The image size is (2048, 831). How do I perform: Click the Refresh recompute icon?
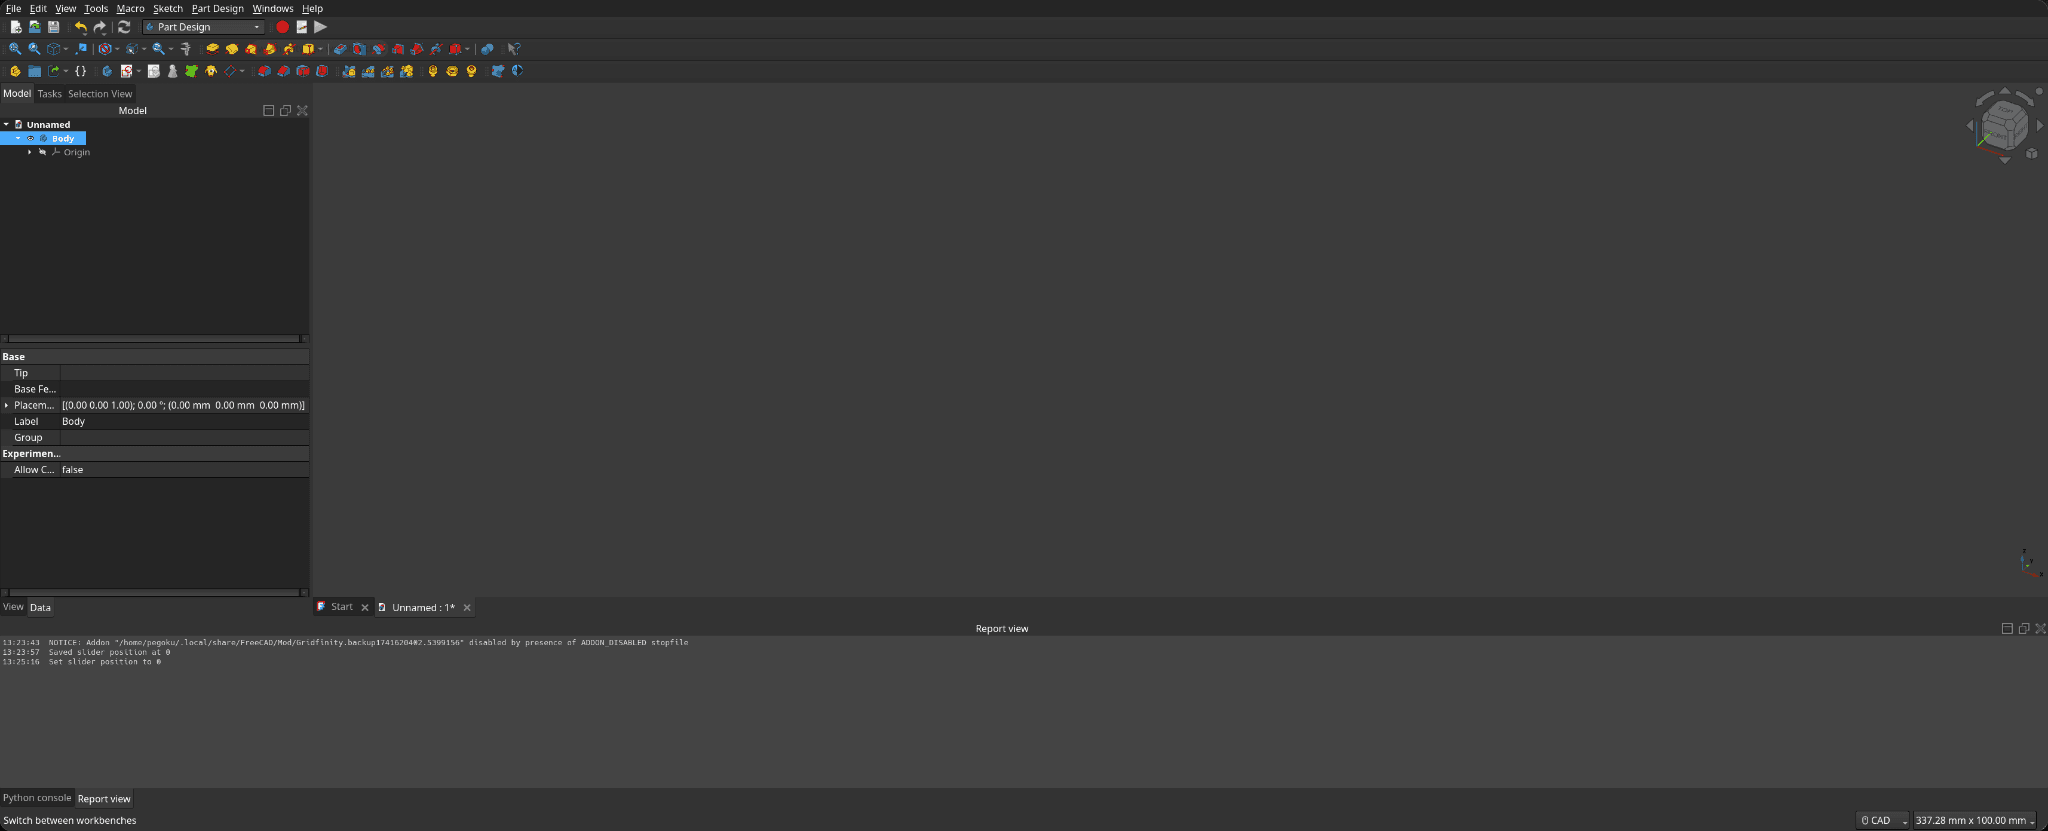[124, 27]
